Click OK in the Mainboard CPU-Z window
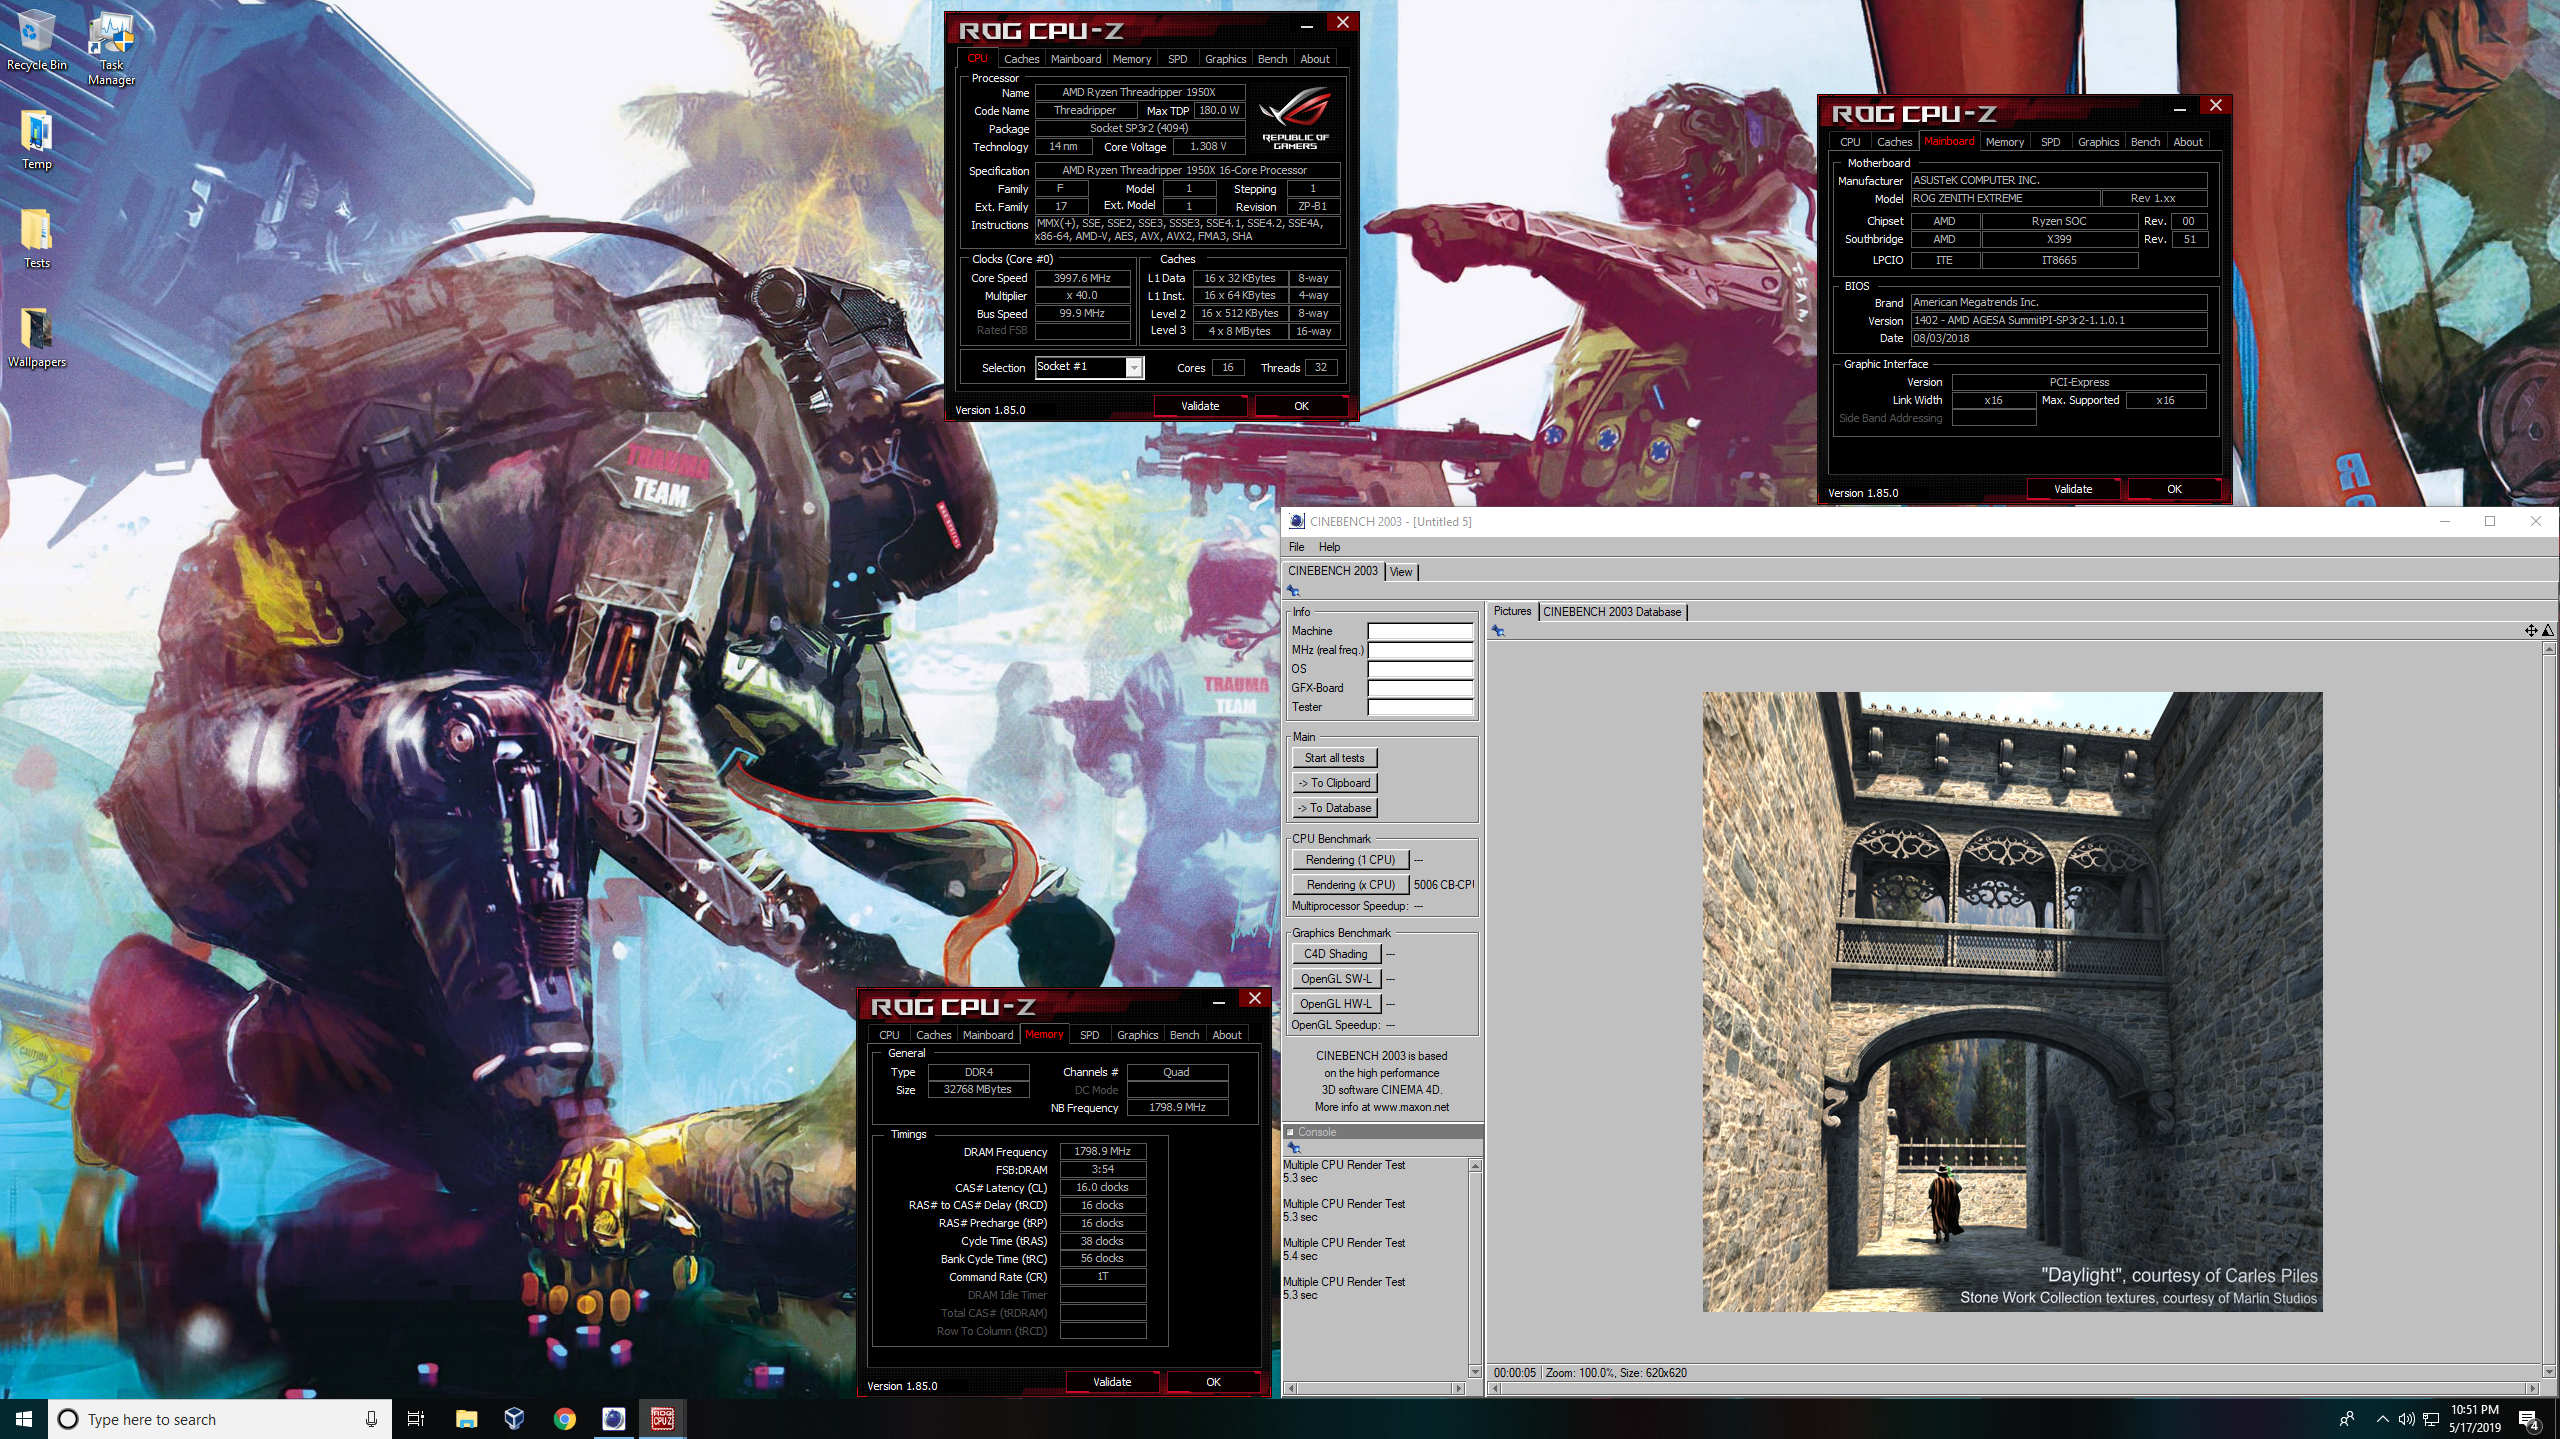This screenshot has height=1439, width=2560. point(2174,489)
